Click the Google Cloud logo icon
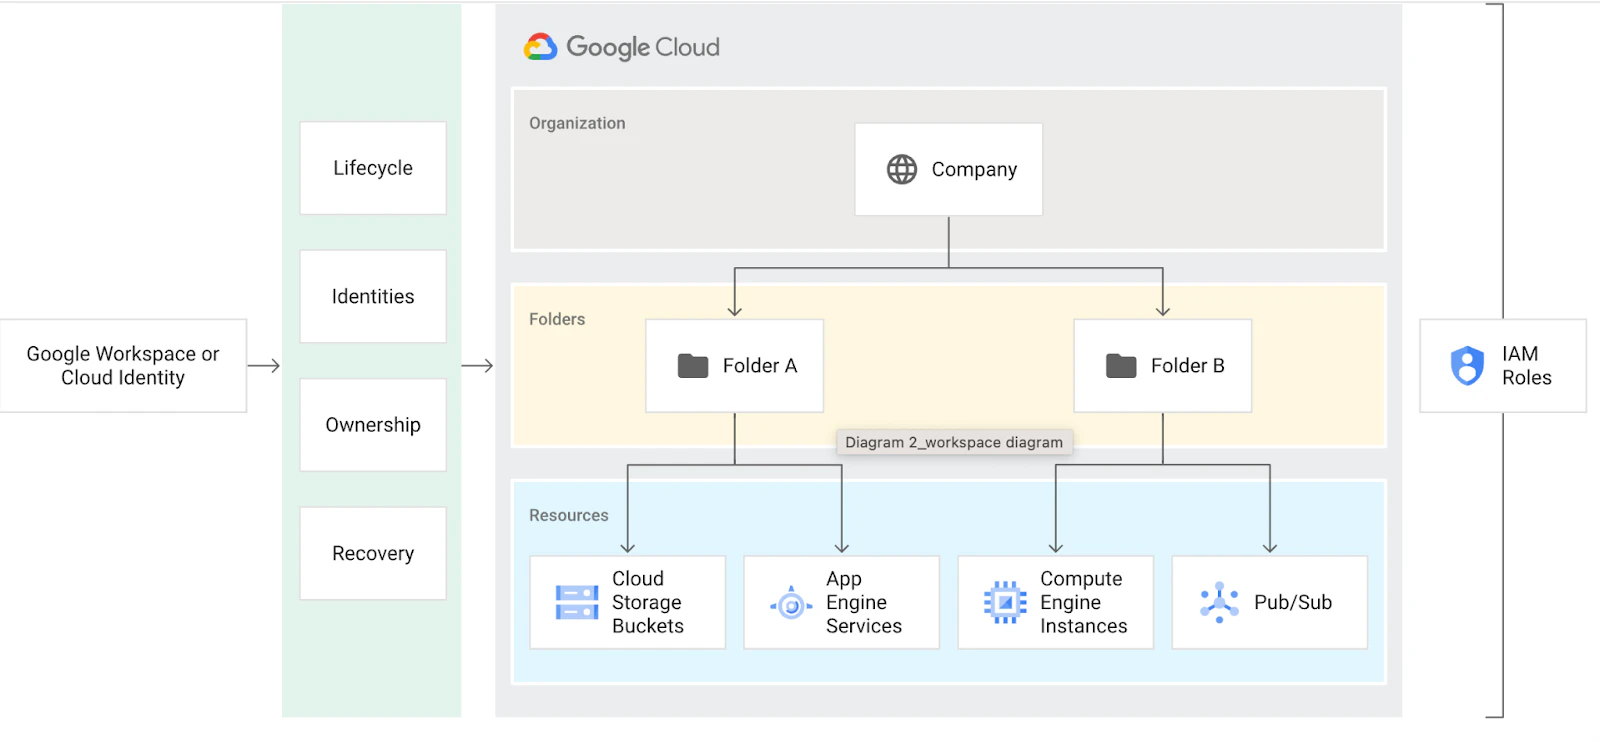Viewport: 1600px width, 742px height. click(540, 47)
